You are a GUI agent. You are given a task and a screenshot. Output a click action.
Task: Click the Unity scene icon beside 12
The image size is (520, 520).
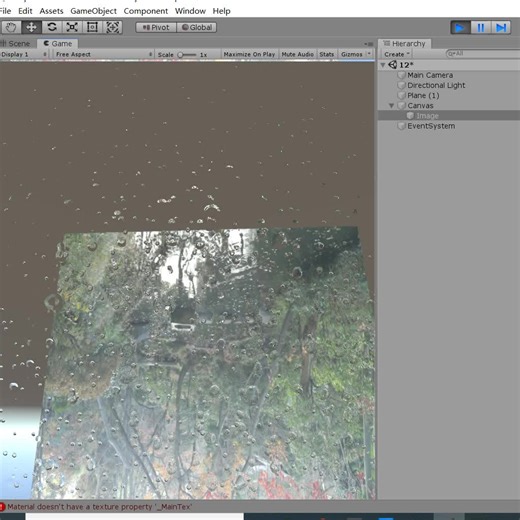tap(393, 65)
